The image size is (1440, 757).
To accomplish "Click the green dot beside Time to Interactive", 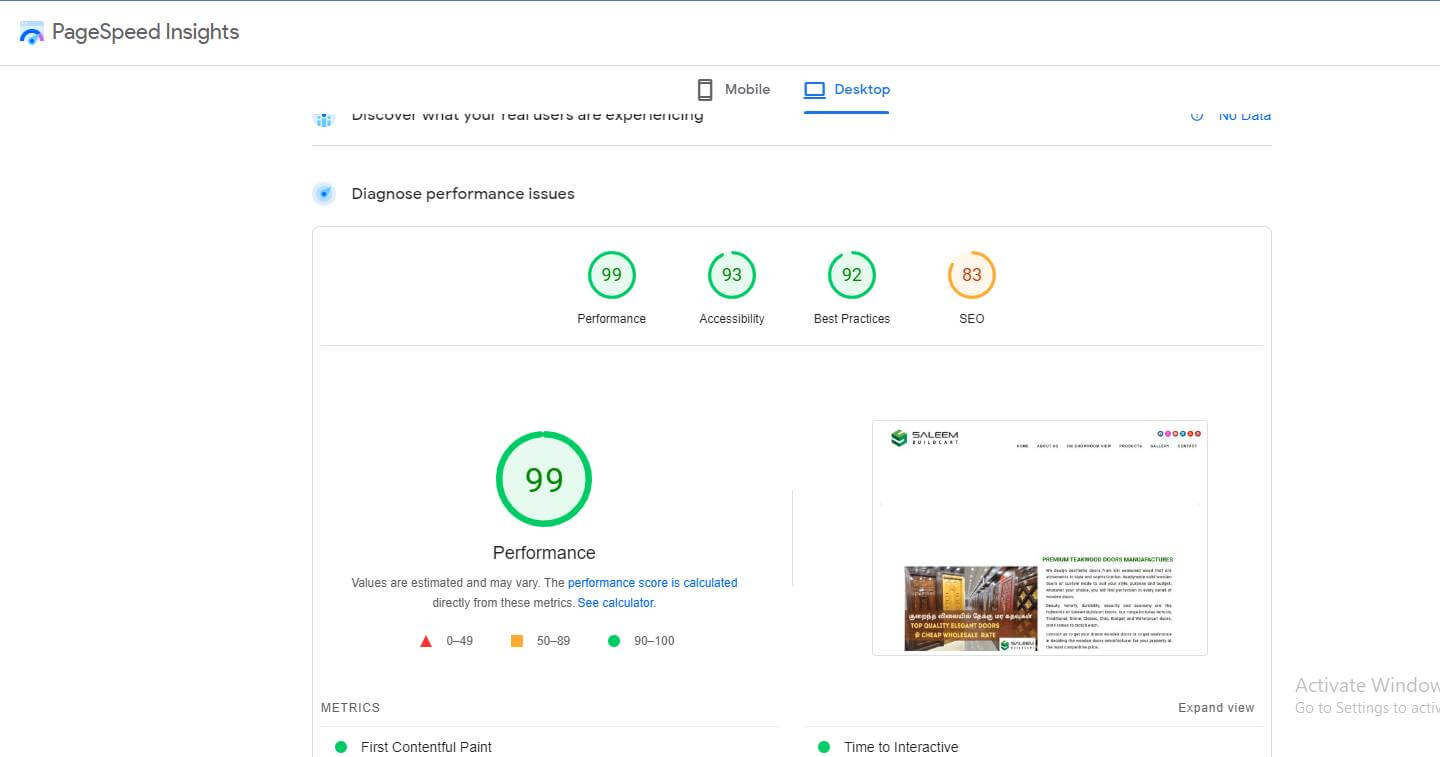I will [x=824, y=747].
